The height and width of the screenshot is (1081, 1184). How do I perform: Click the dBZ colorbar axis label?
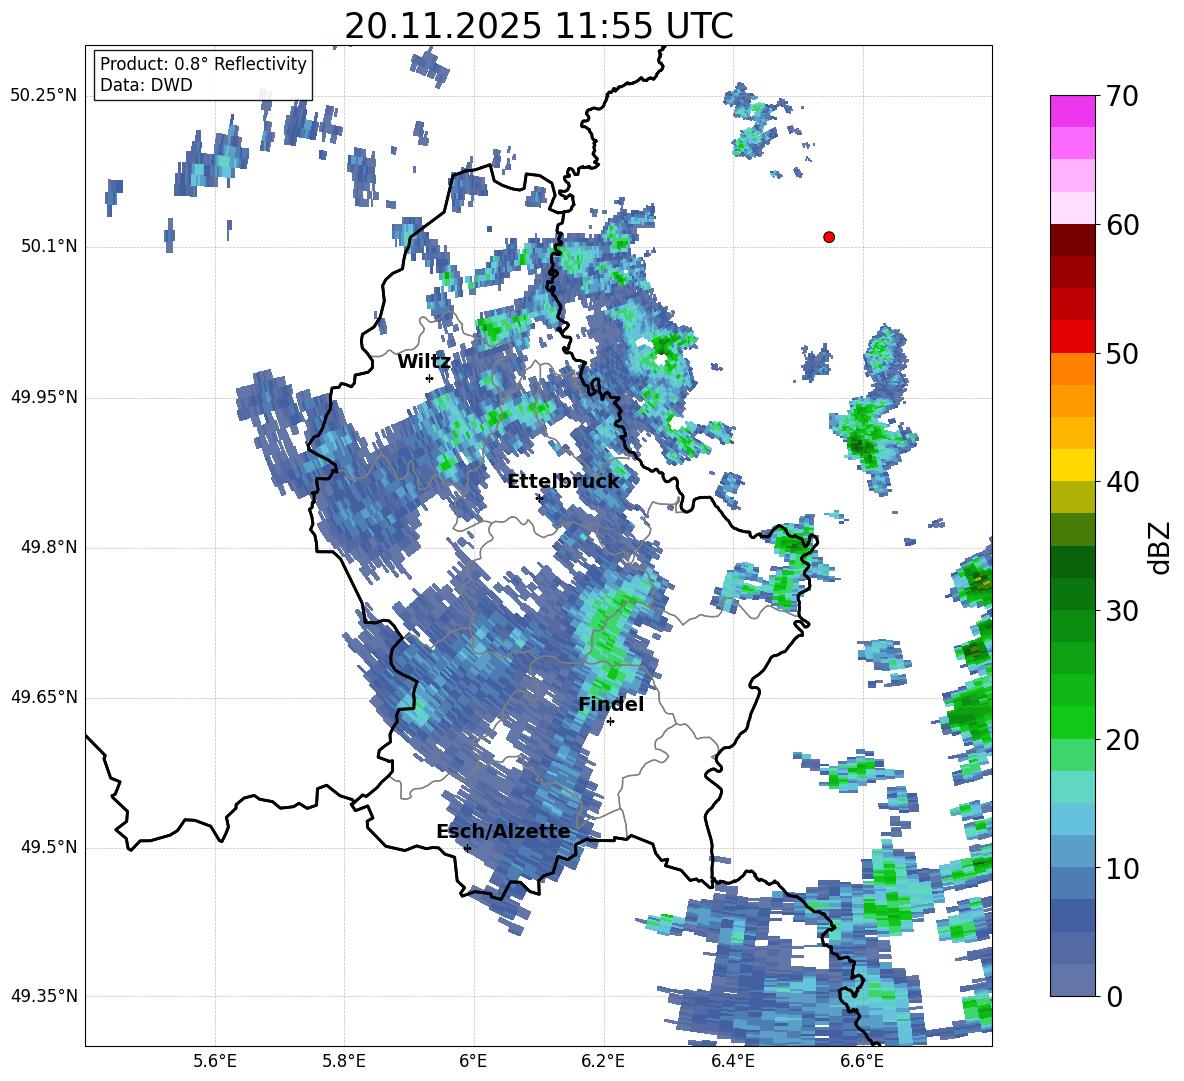pyautogui.click(x=1160, y=547)
